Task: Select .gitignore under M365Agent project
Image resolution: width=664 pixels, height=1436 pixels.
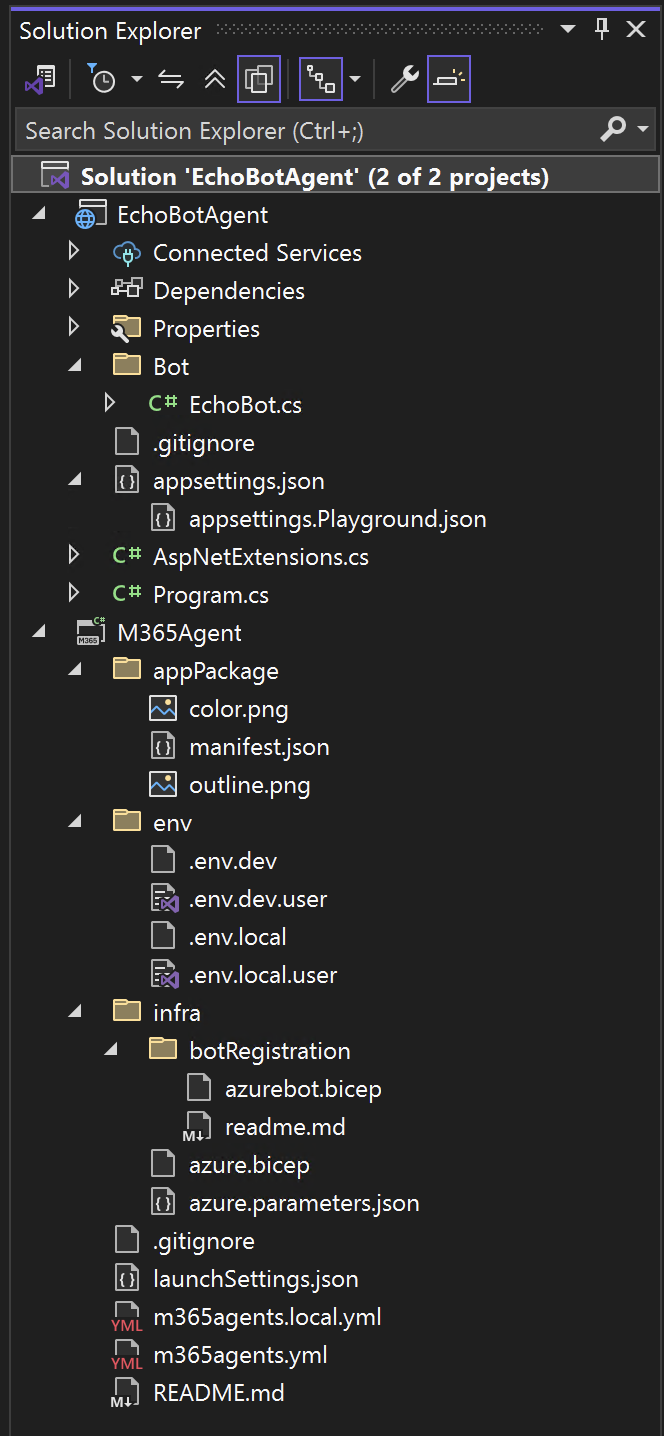Action: point(204,1241)
